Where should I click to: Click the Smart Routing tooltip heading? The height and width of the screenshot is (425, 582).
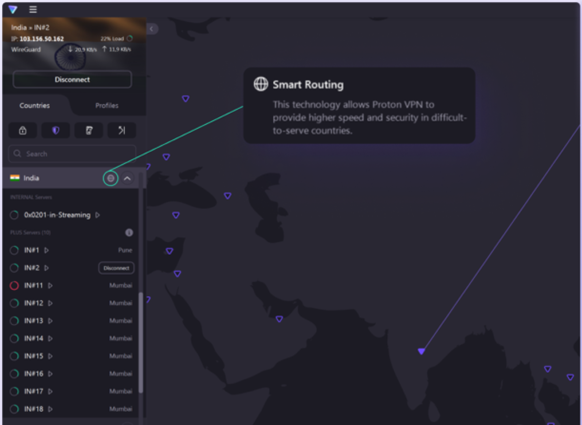(x=308, y=85)
